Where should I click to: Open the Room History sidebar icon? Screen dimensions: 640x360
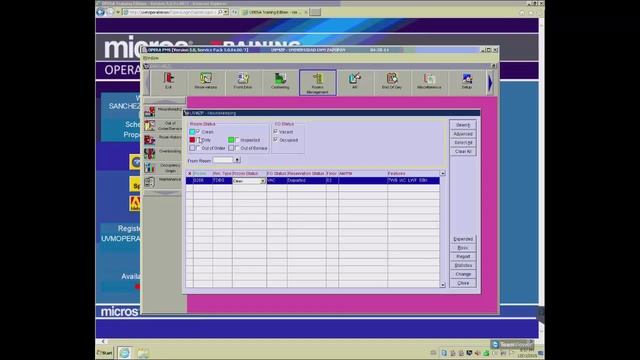click(x=150, y=140)
